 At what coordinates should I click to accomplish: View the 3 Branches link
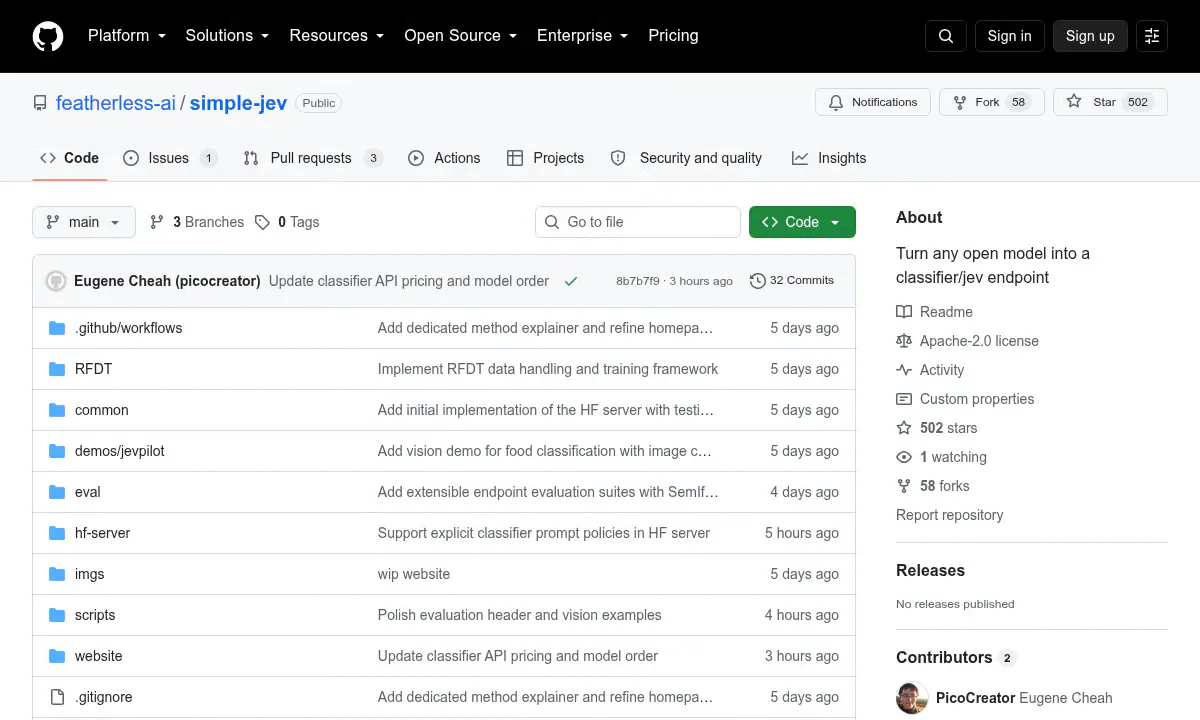[x=197, y=222]
